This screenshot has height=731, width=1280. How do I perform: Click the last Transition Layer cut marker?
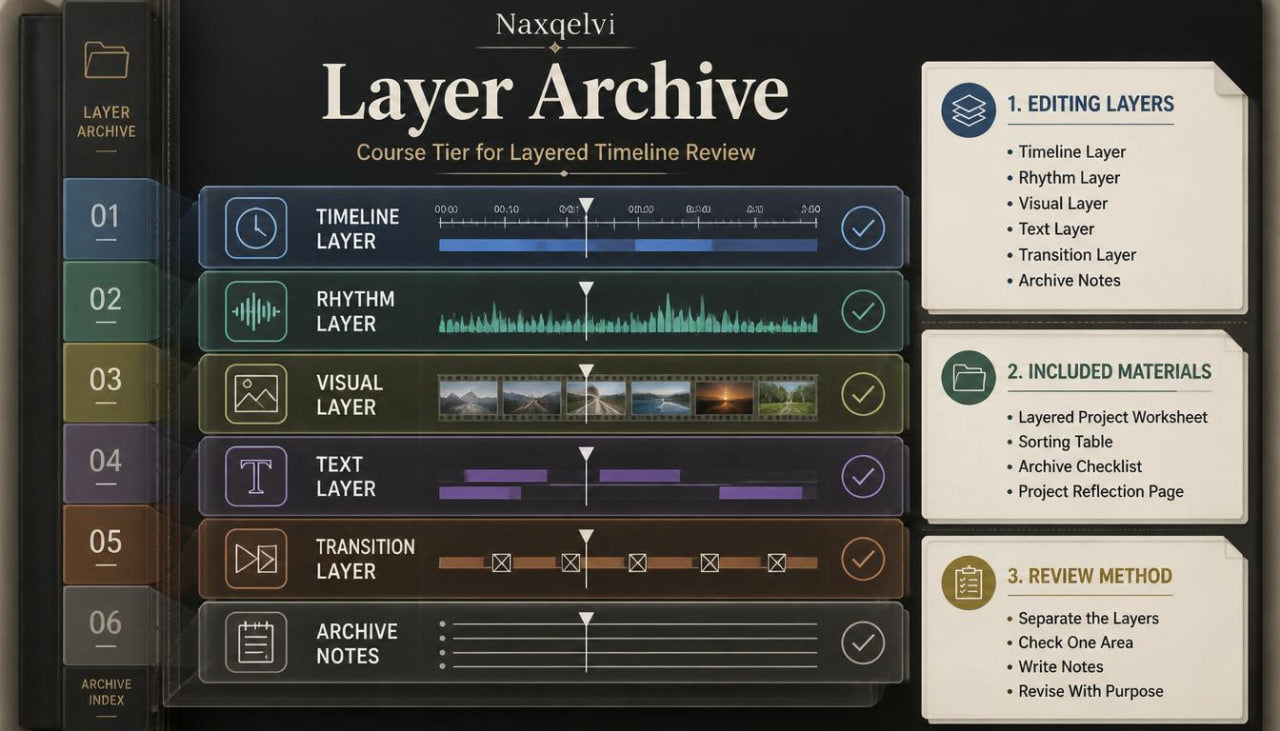(x=776, y=563)
